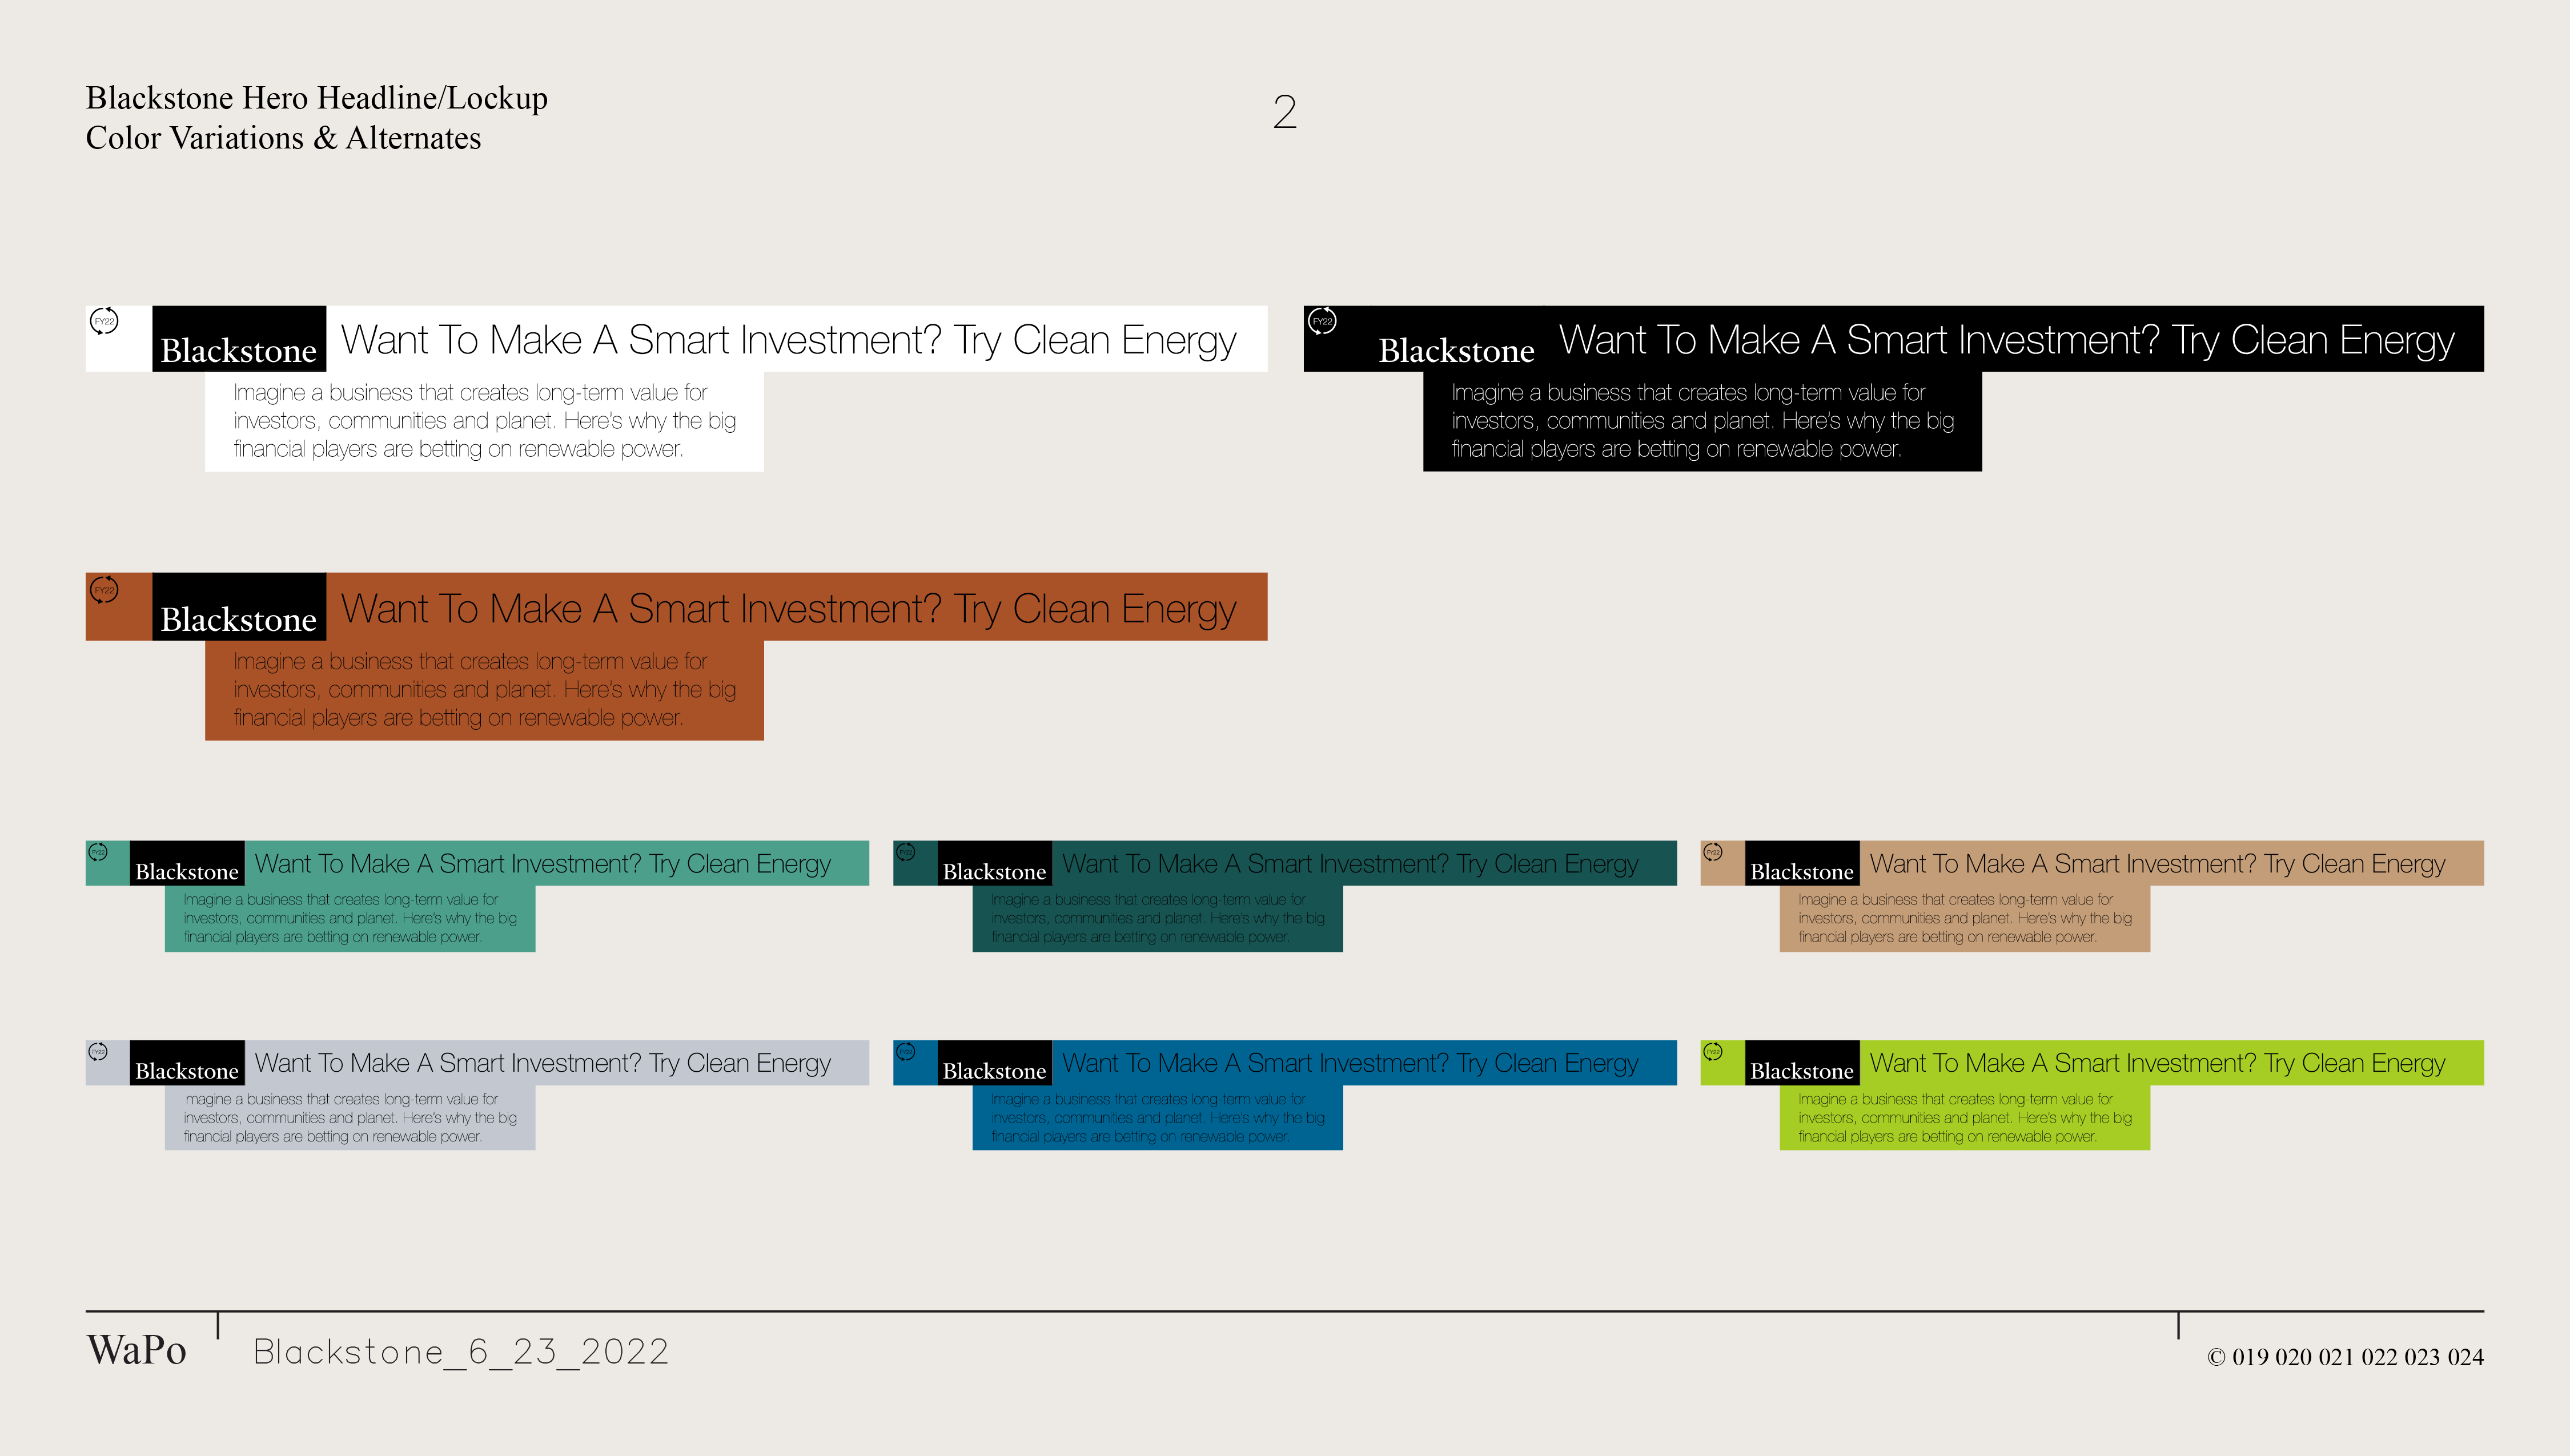Click the subhead paragraph in the pale gray-blue box
This screenshot has height=1456, width=2570.
click(350, 1118)
